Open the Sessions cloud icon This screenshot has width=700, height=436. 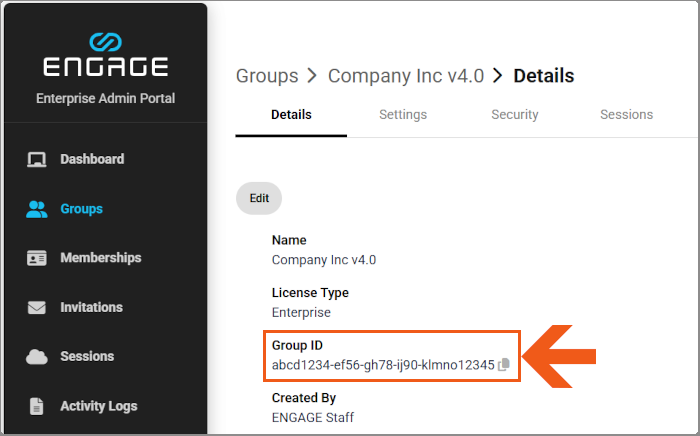tap(37, 357)
